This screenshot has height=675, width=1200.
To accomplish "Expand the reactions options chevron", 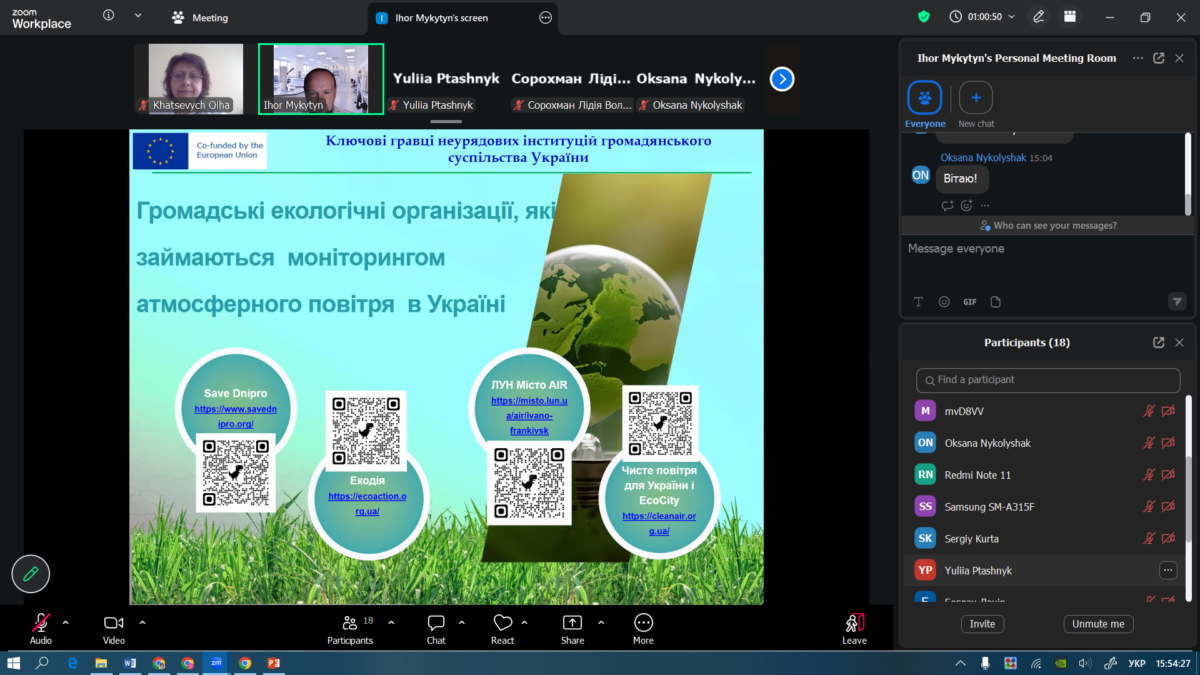I will coord(525,623).
